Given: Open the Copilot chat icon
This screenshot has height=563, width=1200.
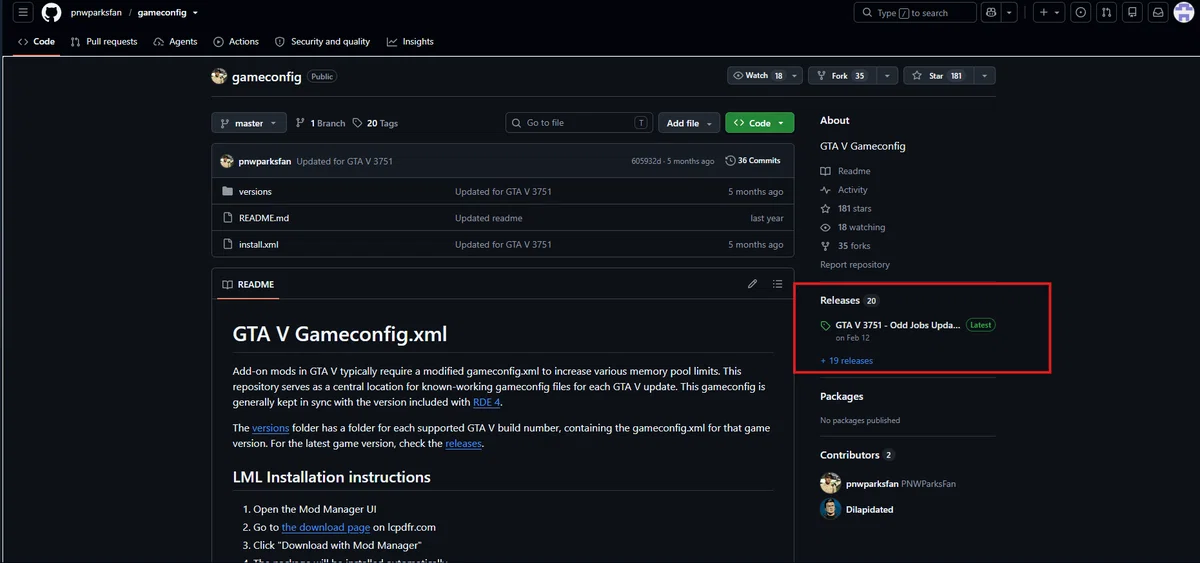Looking at the screenshot, I should (991, 12).
